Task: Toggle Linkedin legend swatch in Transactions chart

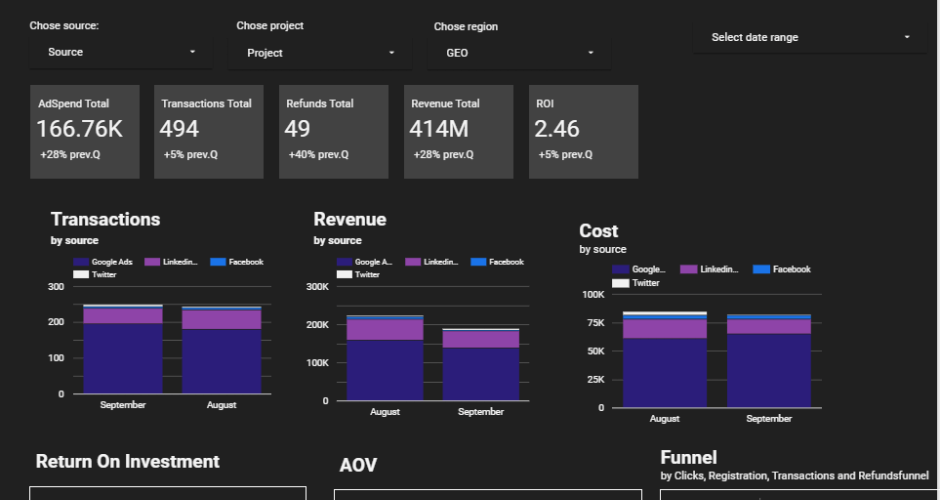Action: click(x=152, y=262)
